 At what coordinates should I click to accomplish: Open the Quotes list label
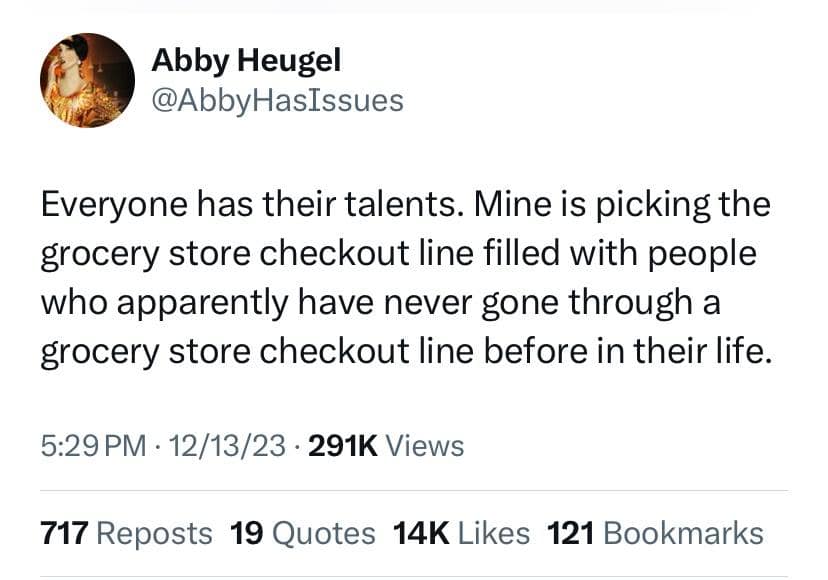(x=324, y=533)
